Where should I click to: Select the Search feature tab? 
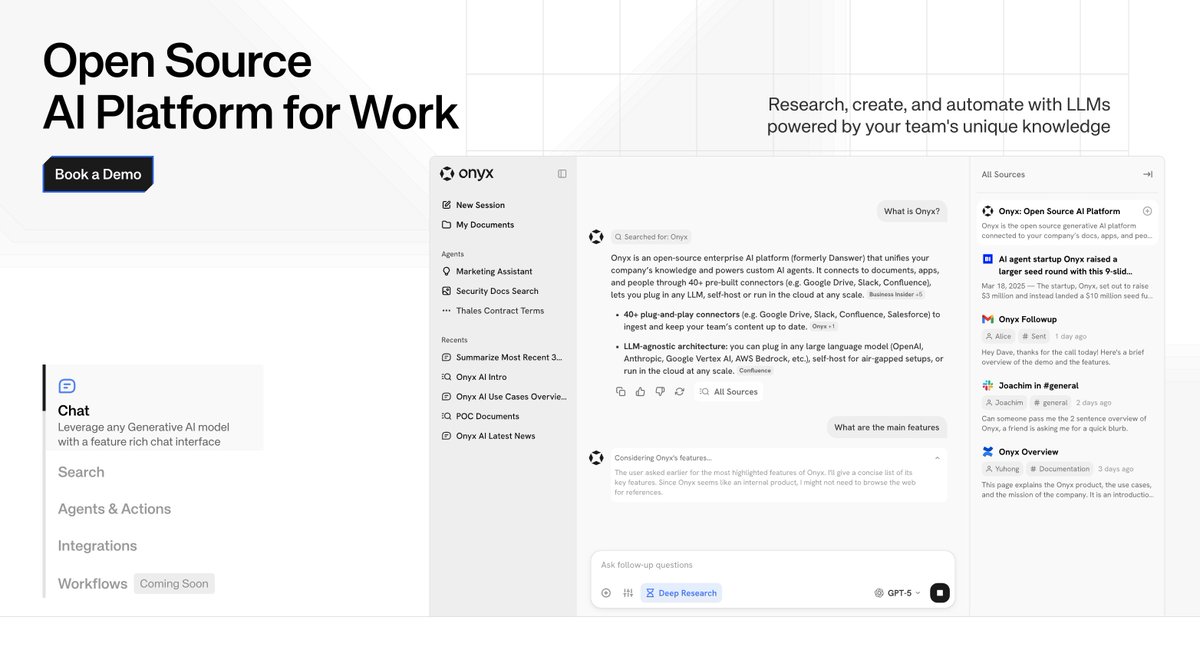(81, 472)
